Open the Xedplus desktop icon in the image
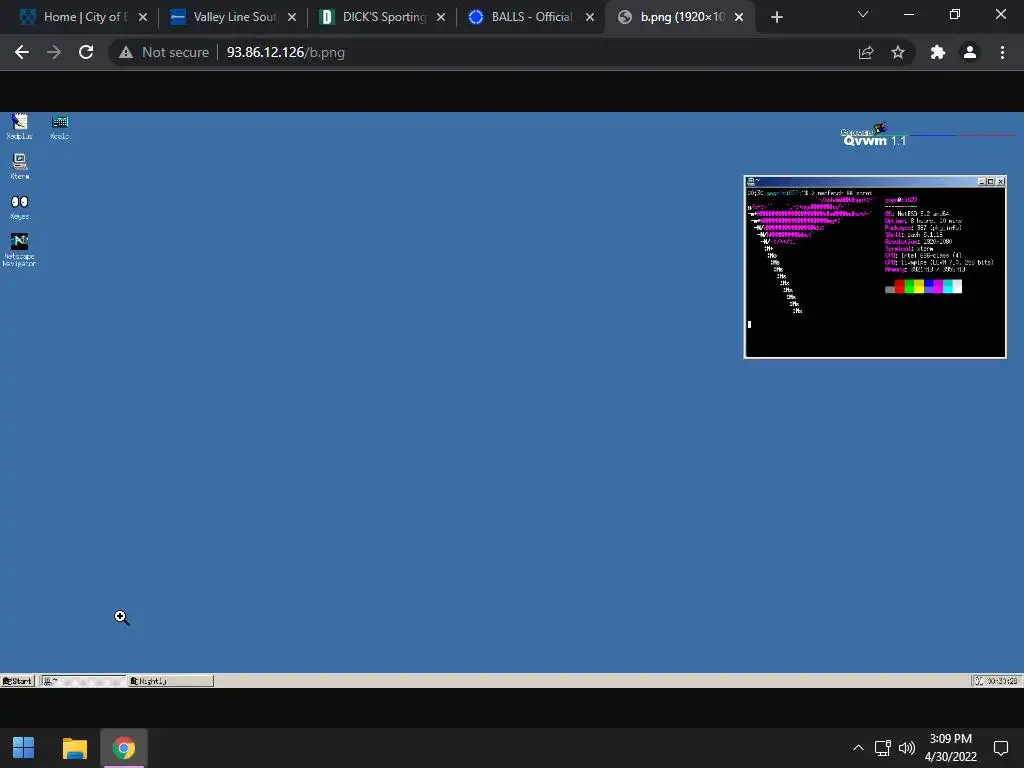The width and height of the screenshot is (1024, 768). click(x=20, y=126)
